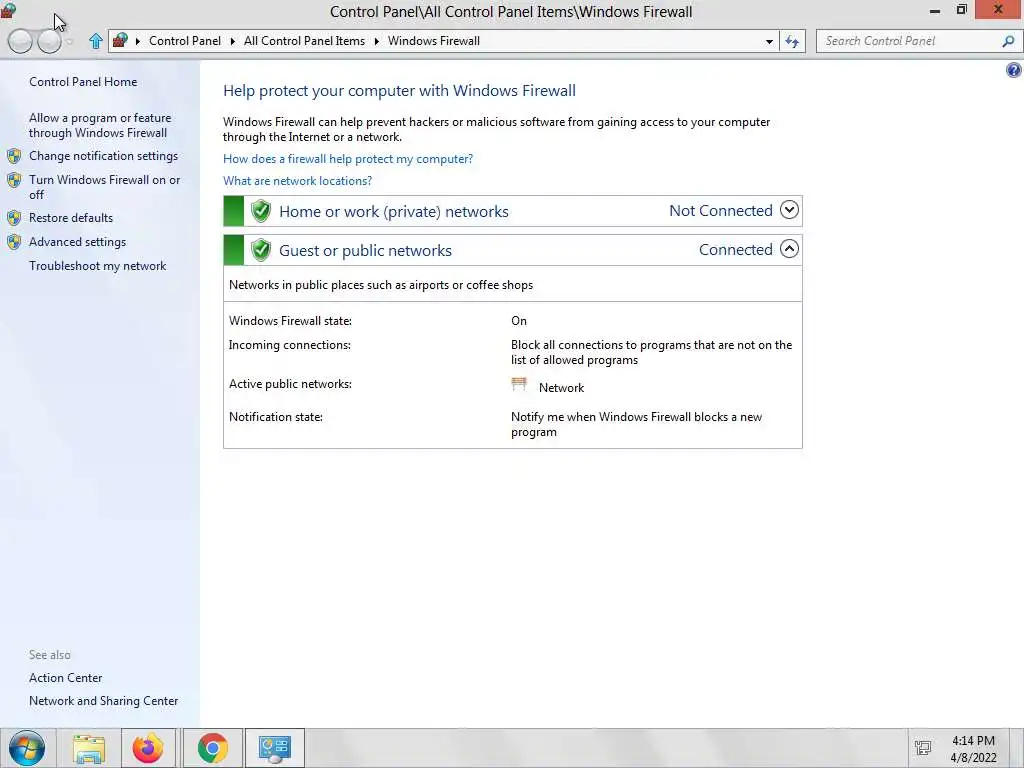Open File Explorer from the taskbar

click(89, 748)
